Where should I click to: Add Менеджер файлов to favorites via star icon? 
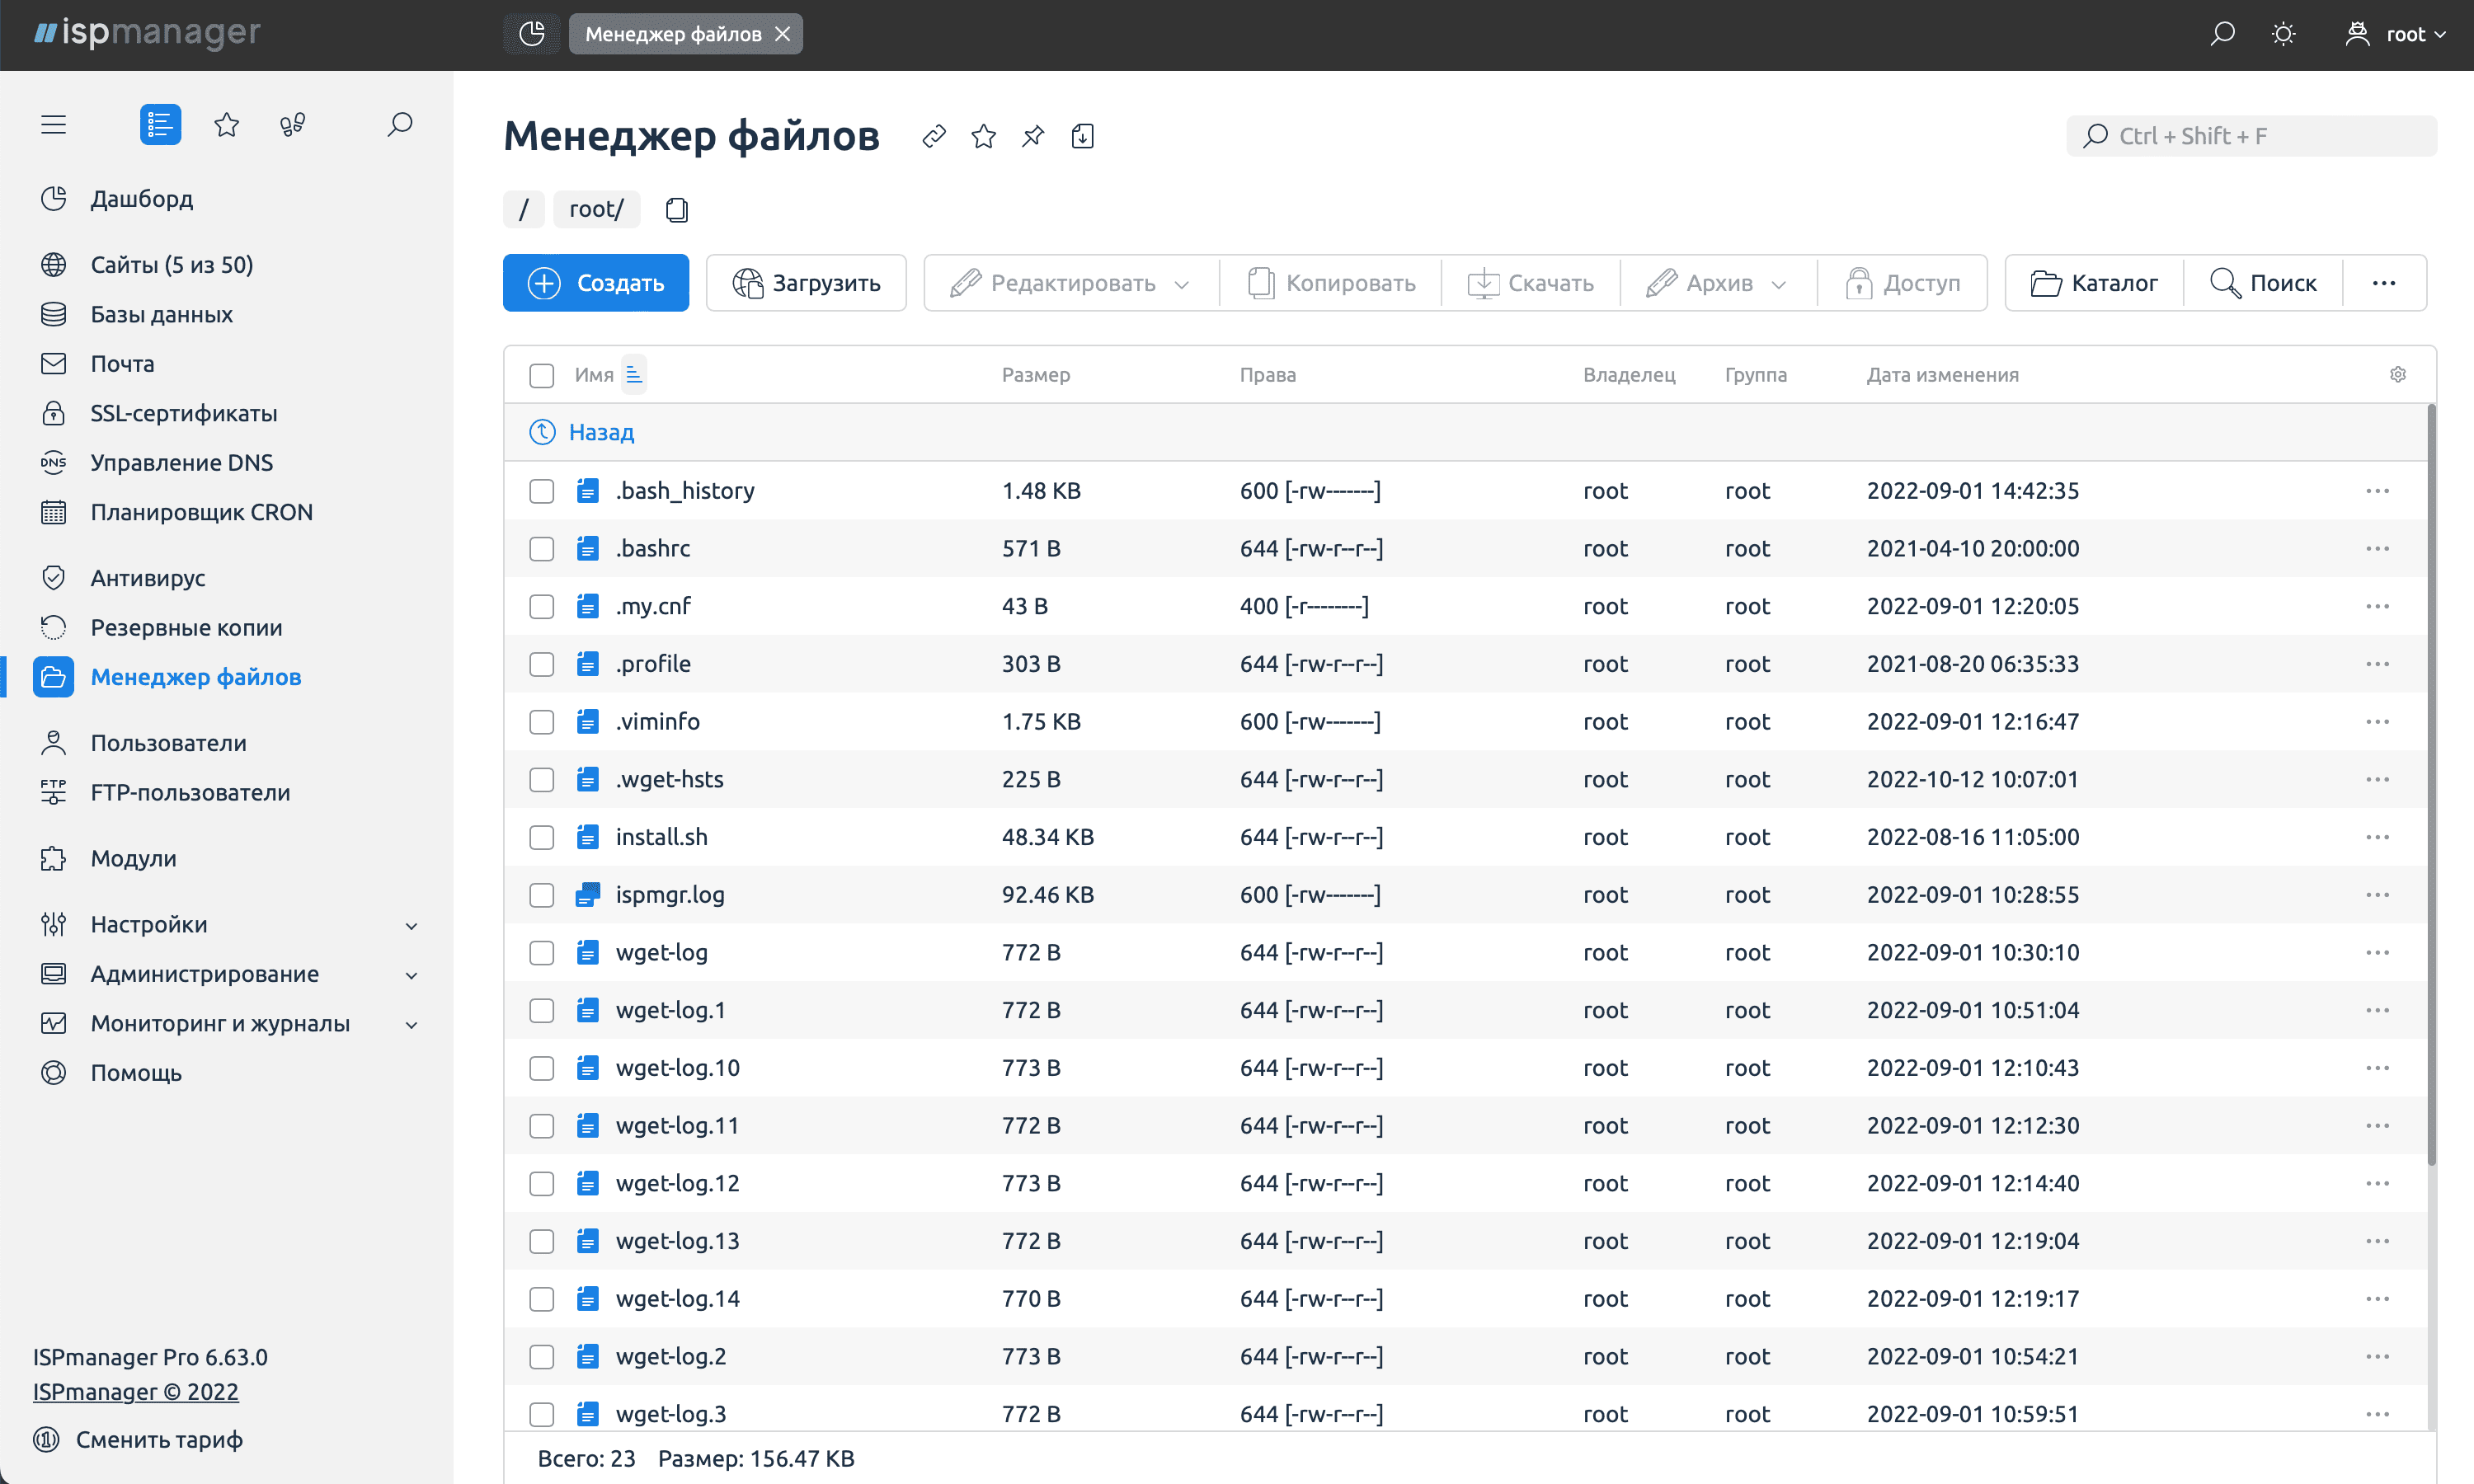click(x=983, y=136)
